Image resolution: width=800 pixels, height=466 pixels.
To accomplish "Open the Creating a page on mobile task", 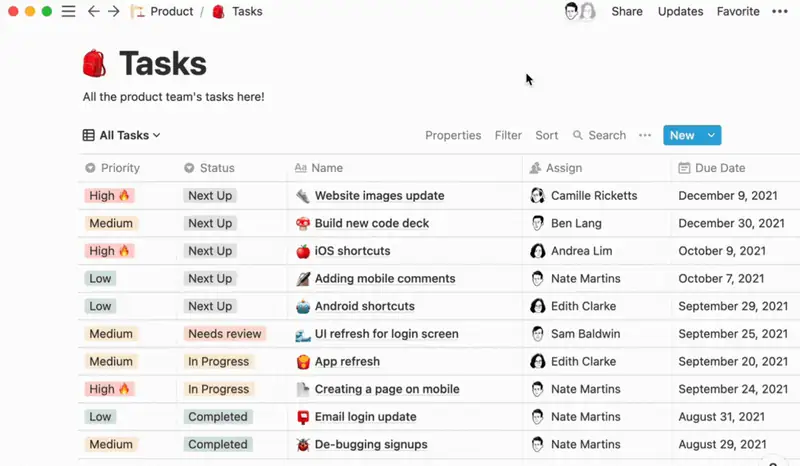I will [x=387, y=389].
